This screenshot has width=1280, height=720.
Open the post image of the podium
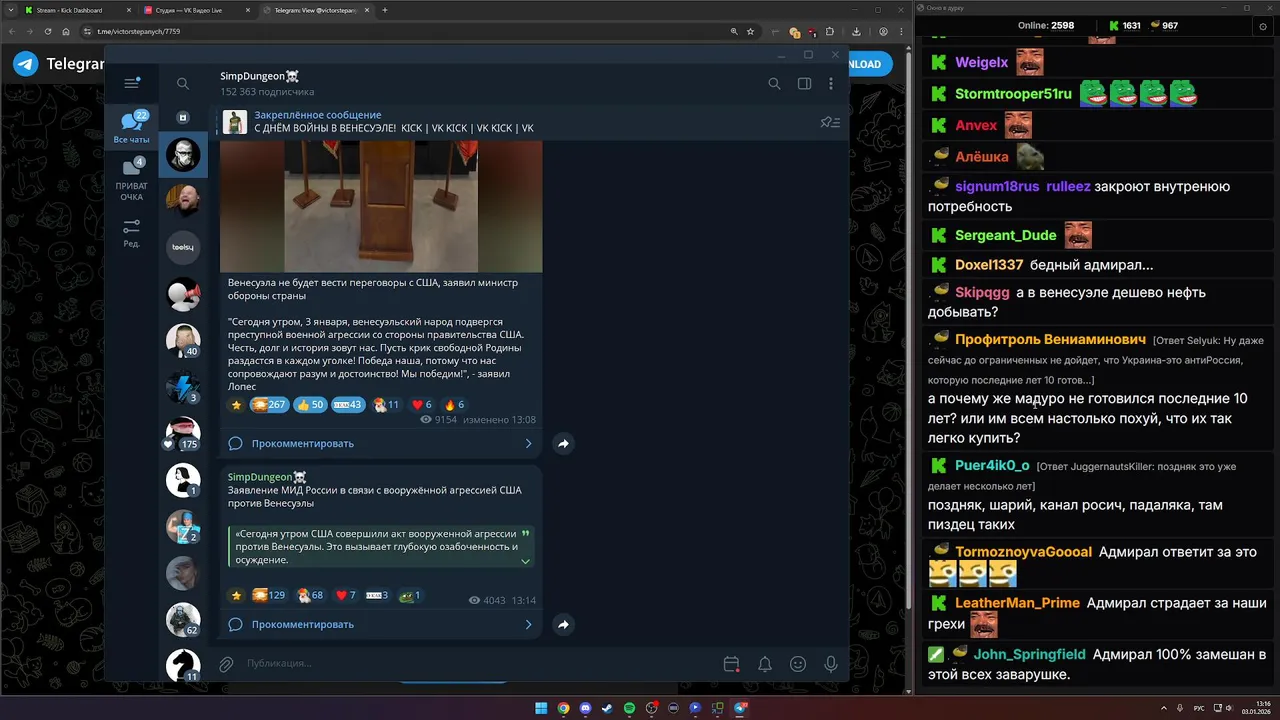(x=381, y=206)
